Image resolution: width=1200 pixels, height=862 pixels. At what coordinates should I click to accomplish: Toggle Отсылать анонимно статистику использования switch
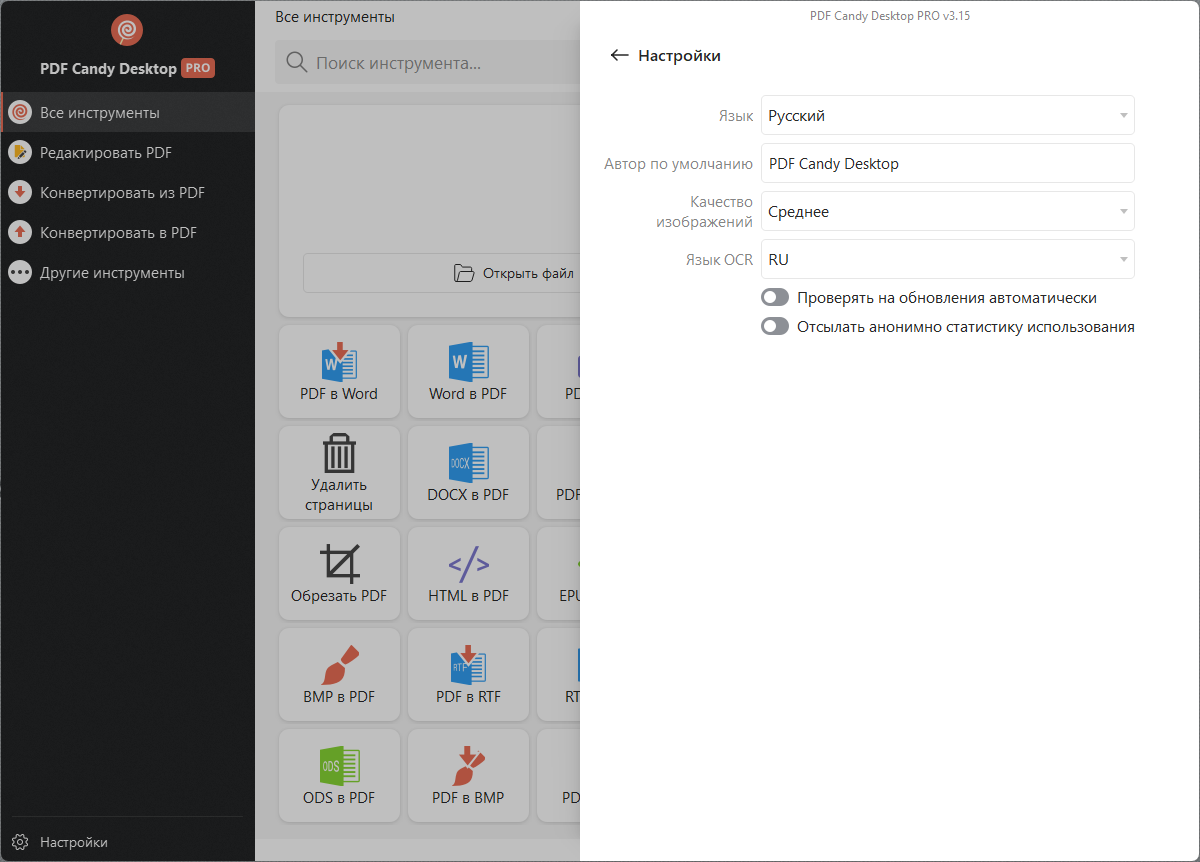pyautogui.click(x=775, y=326)
